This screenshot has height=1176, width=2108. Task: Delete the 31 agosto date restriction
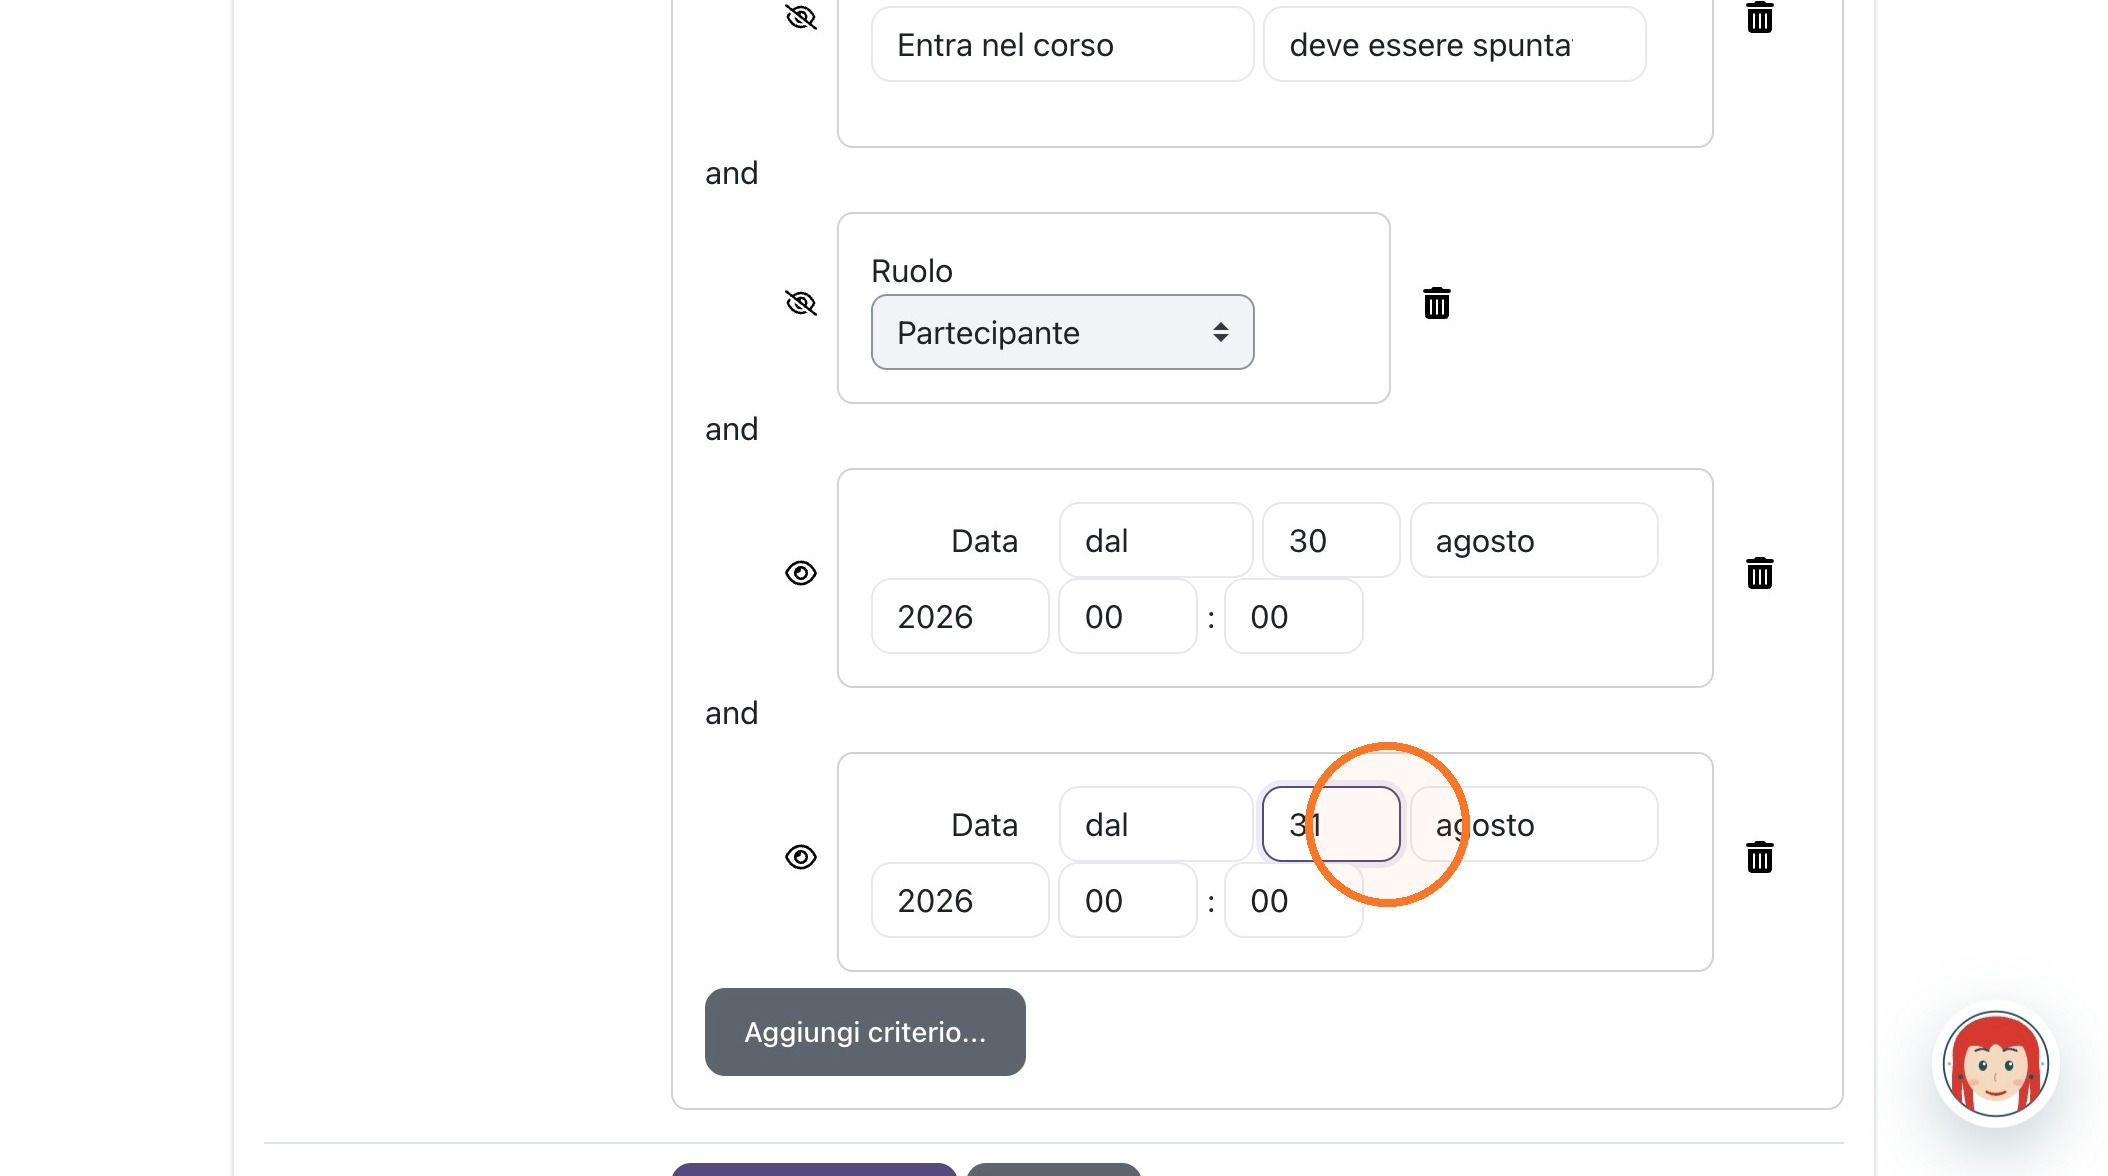(x=1759, y=857)
